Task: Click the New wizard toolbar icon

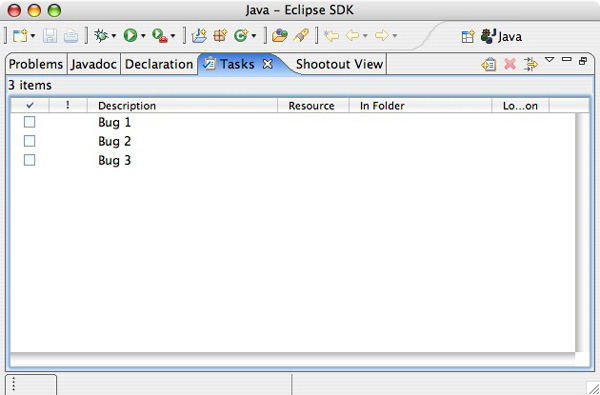Action: [20, 36]
